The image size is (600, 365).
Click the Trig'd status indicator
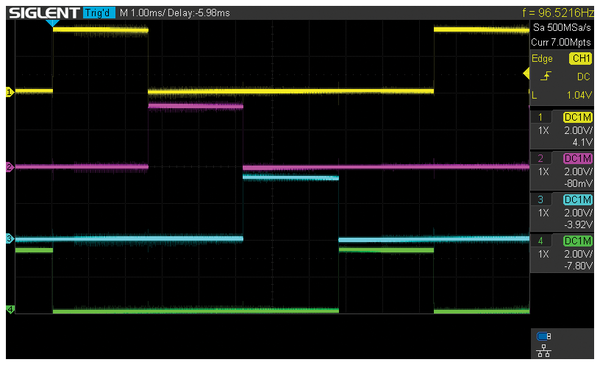click(x=99, y=13)
